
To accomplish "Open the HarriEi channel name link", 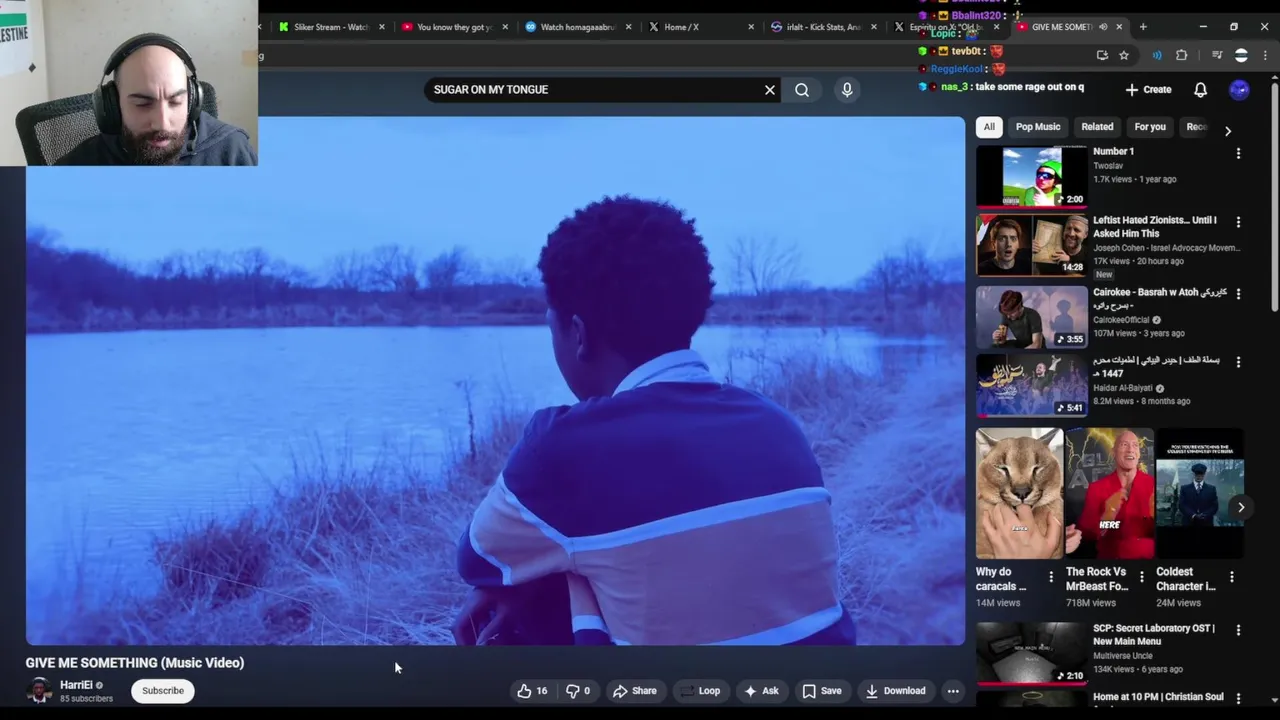I will [x=76, y=685].
